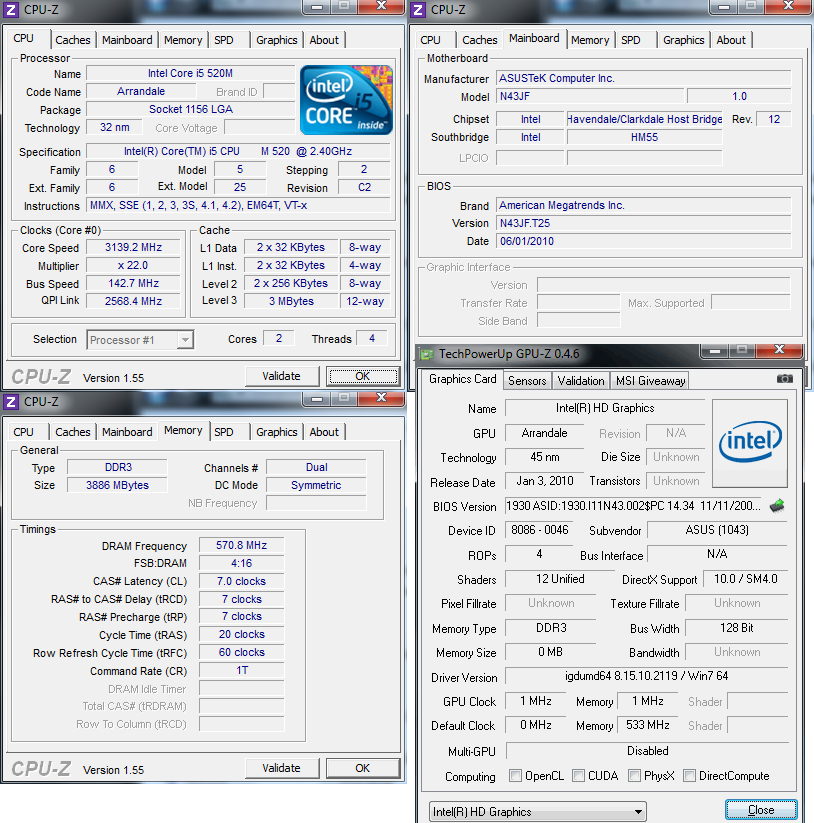Click the QPI Link 2568.4 MHz value

click(x=133, y=301)
